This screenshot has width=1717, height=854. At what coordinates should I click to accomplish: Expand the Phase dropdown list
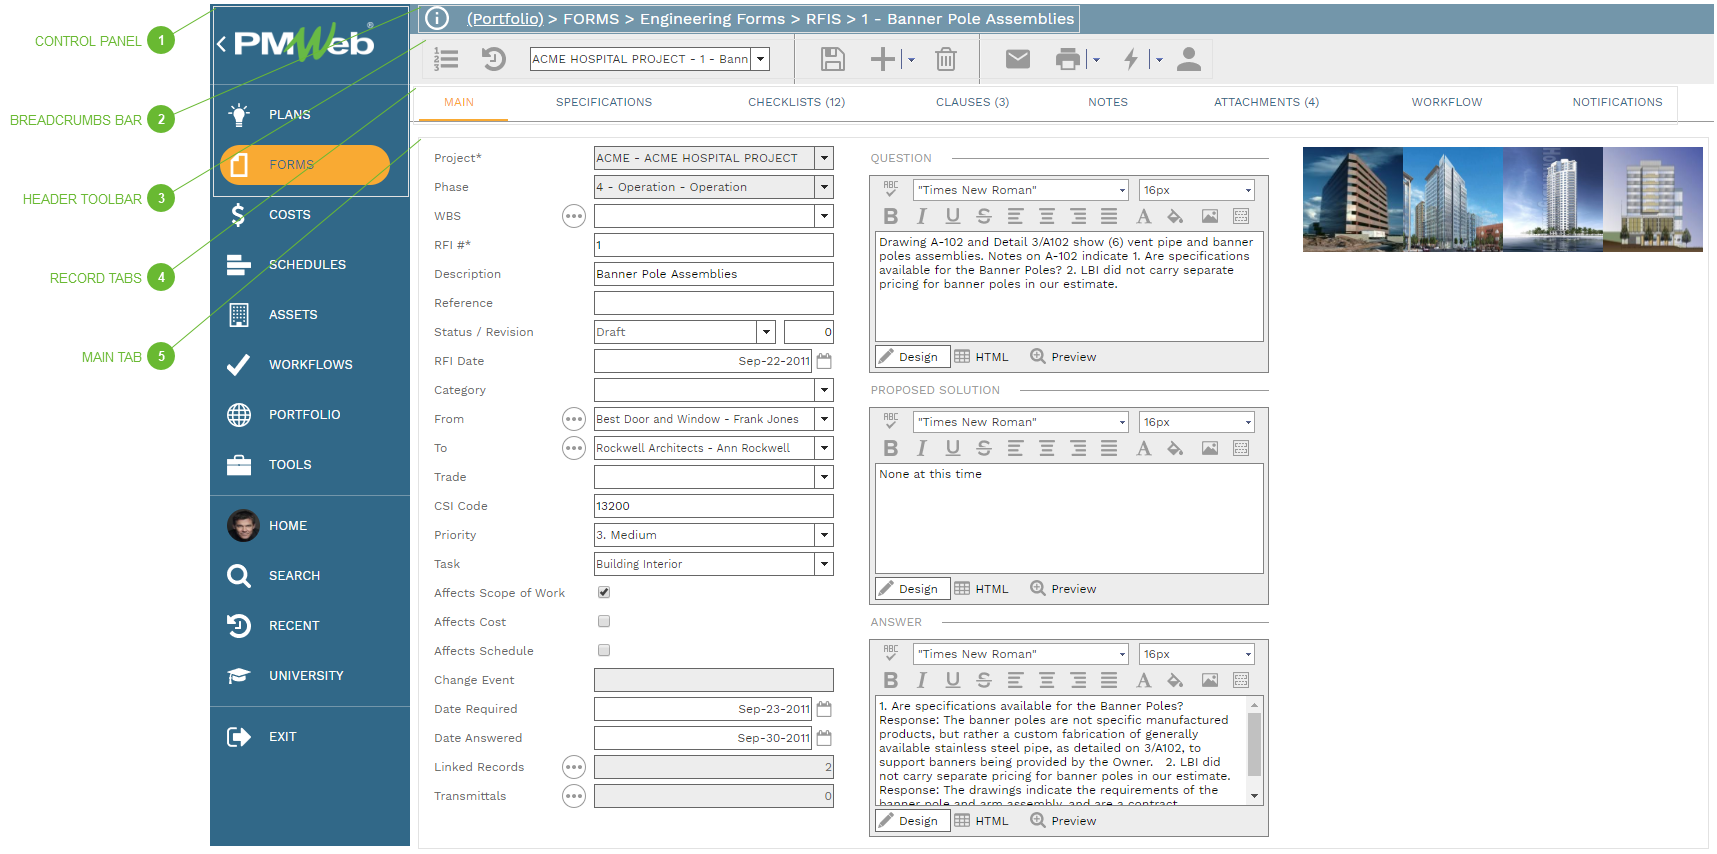point(824,187)
